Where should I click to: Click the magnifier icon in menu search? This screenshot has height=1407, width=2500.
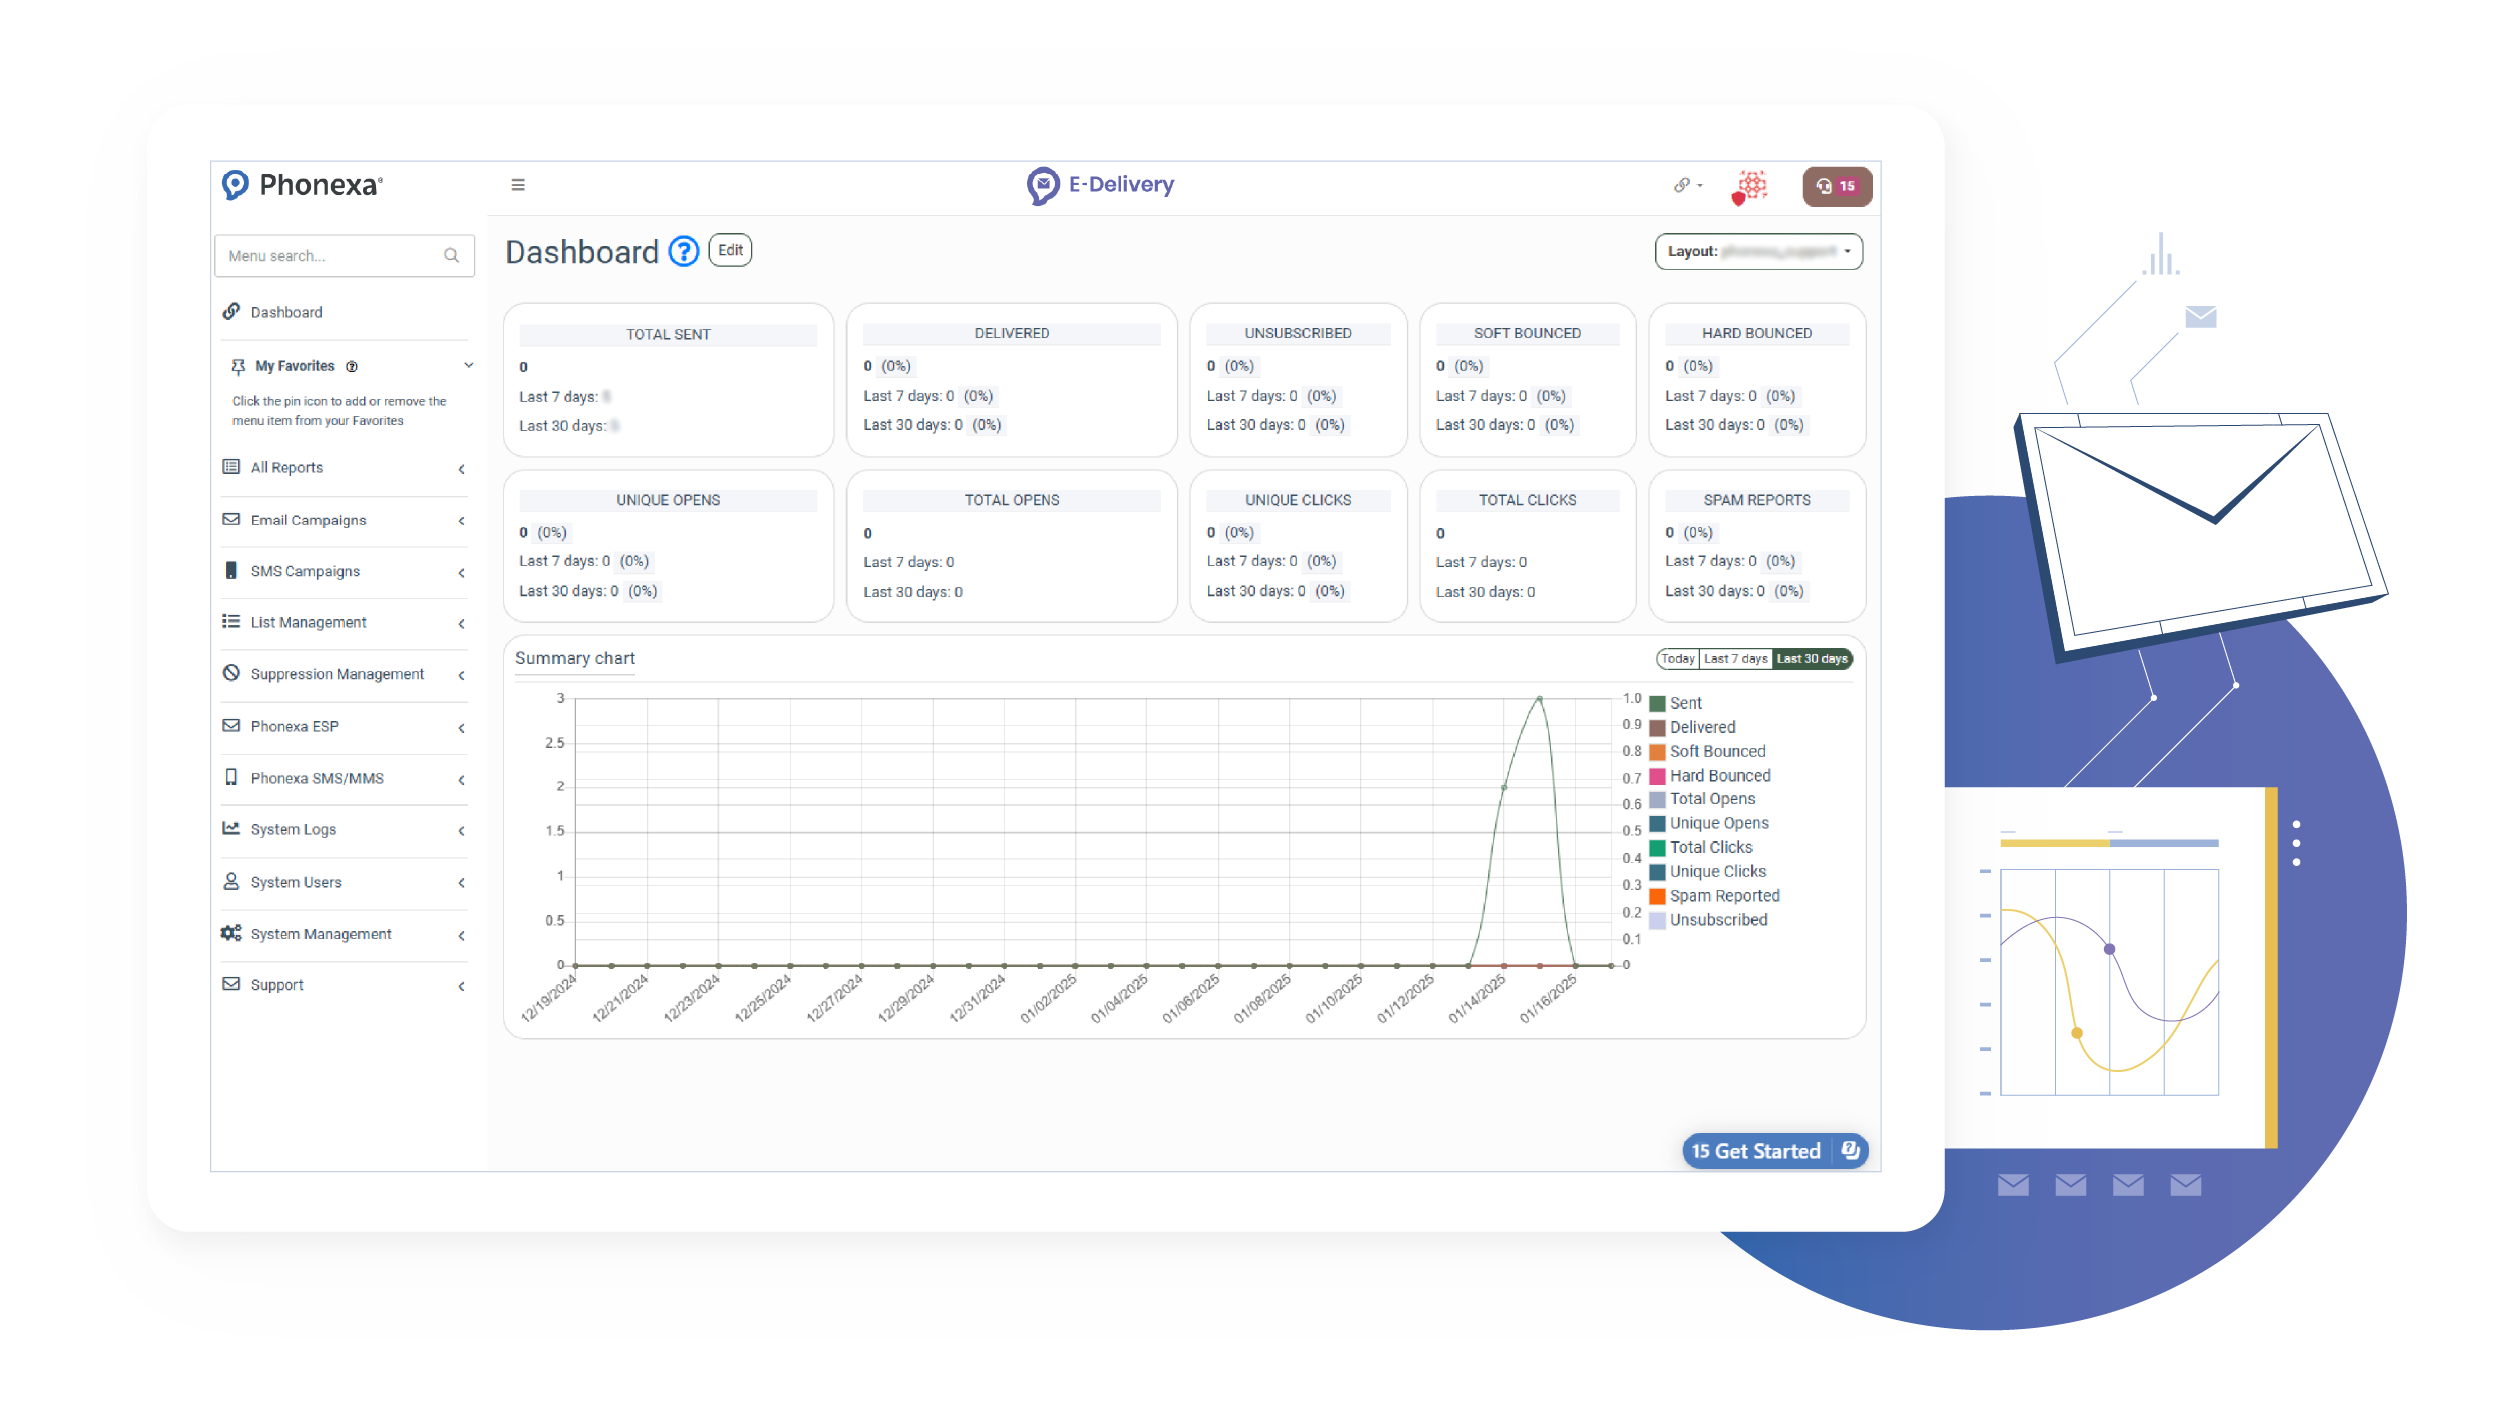point(452,256)
